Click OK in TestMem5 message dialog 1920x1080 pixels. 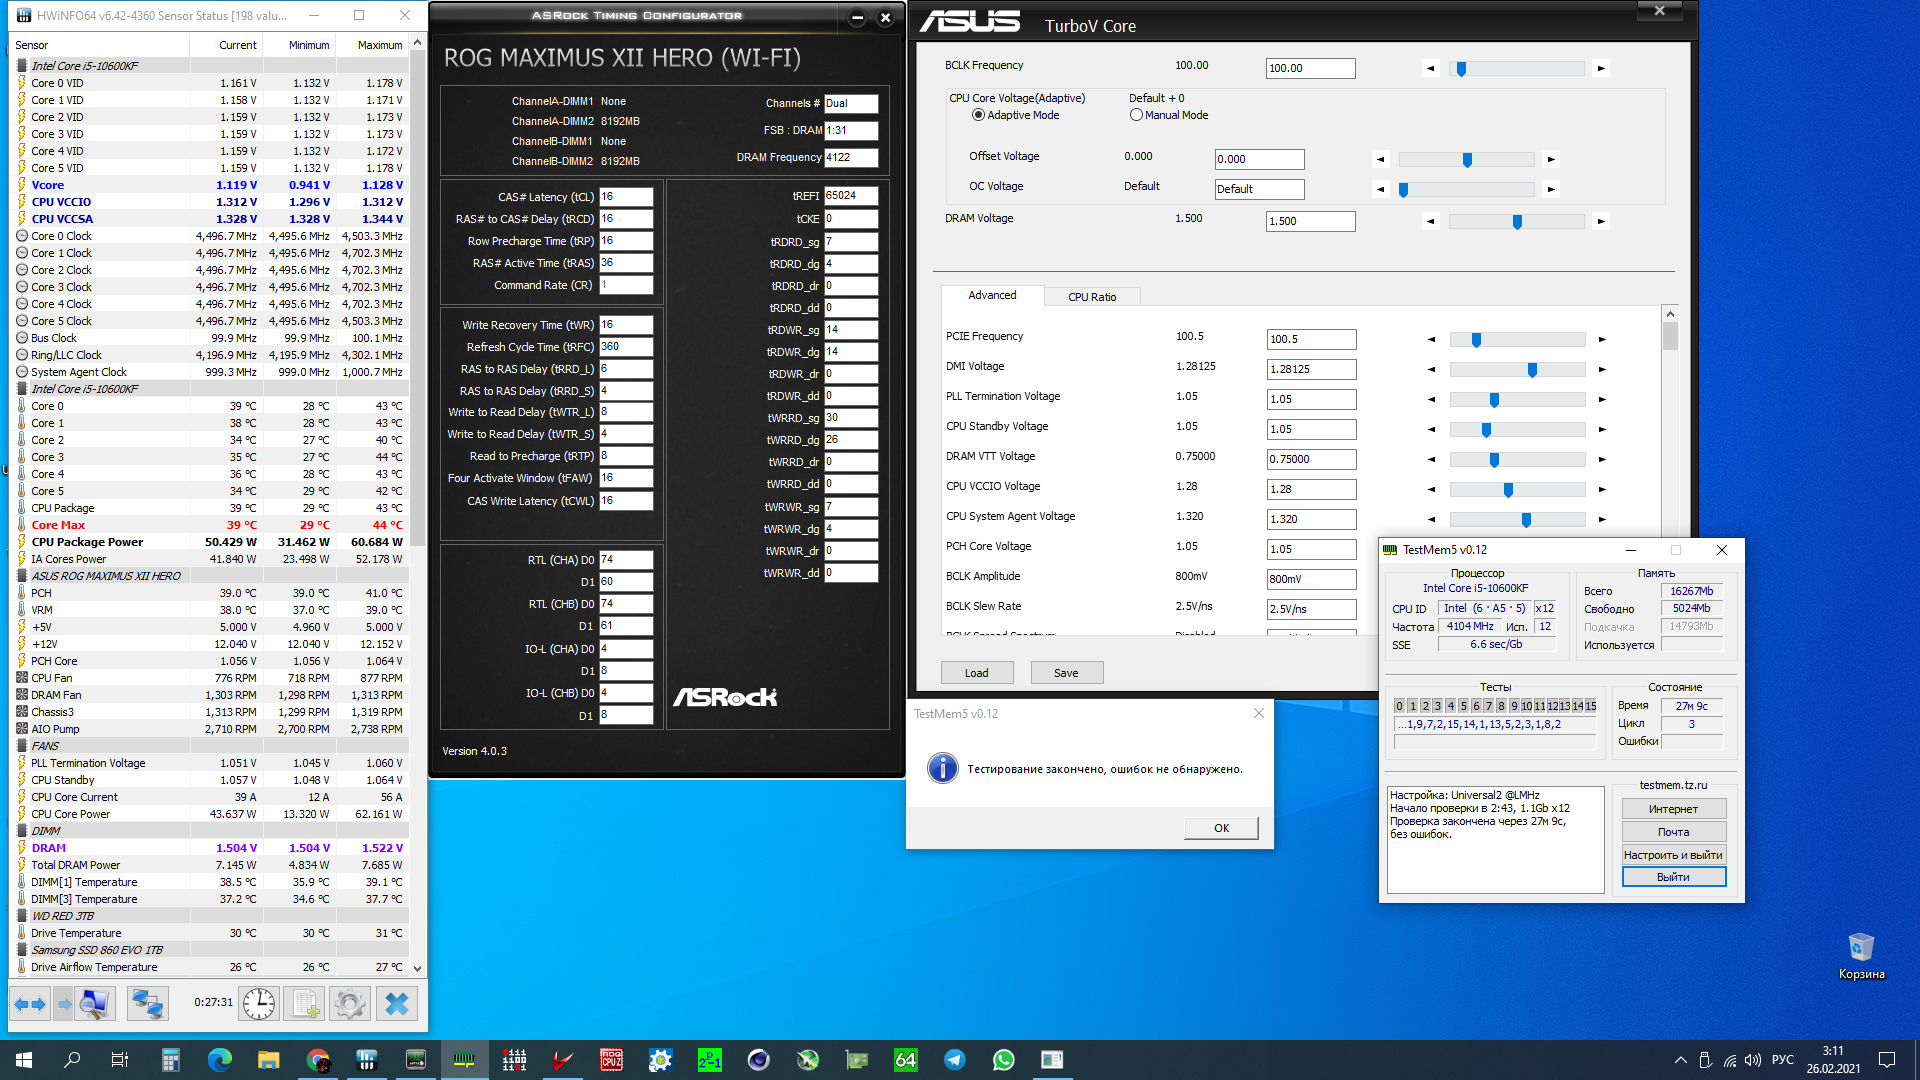(x=1221, y=828)
